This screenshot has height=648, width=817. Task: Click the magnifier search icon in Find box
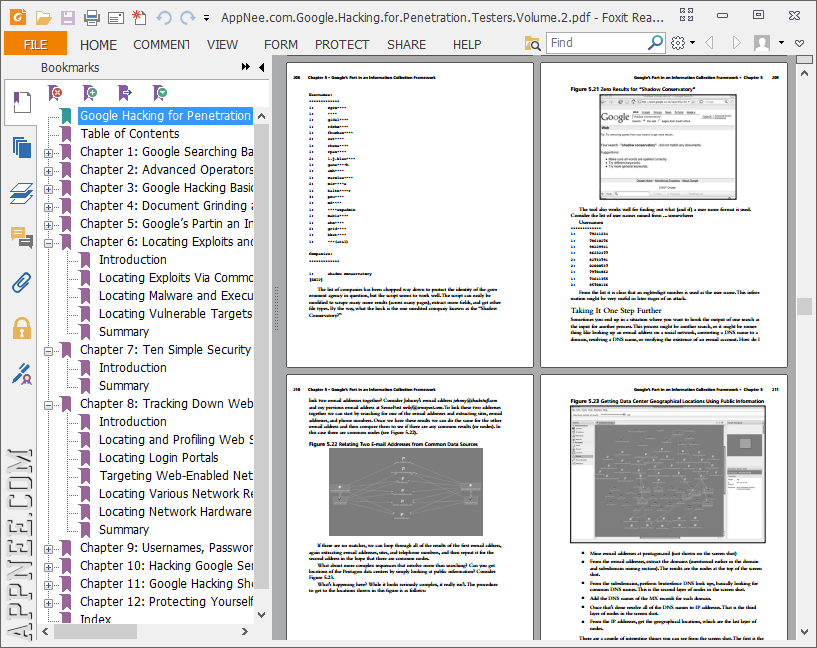(x=655, y=42)
